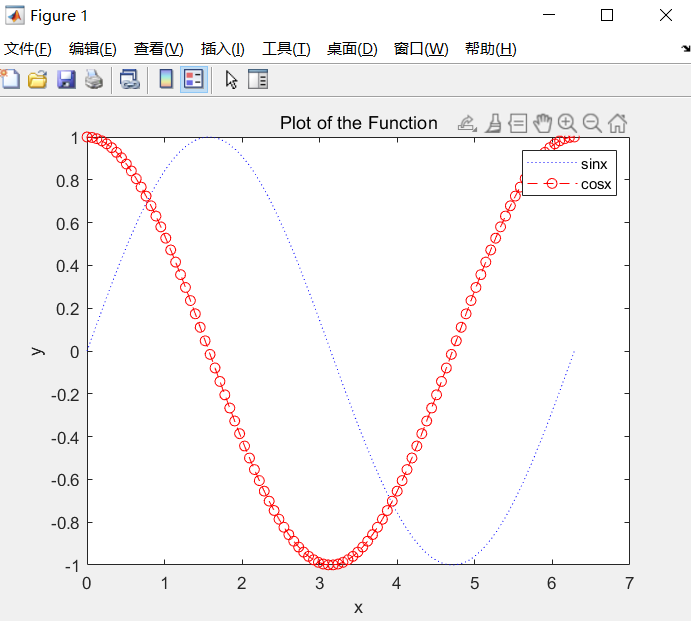Click the plot title 'Plot of the Function'
The image size is (691, 621).
coord(359,123)
